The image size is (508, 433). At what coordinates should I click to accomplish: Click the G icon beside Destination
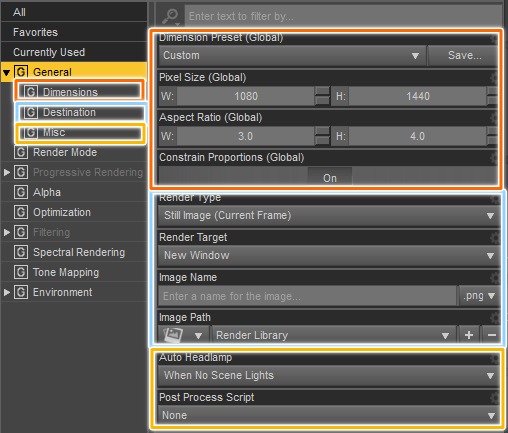coord(31,112)
